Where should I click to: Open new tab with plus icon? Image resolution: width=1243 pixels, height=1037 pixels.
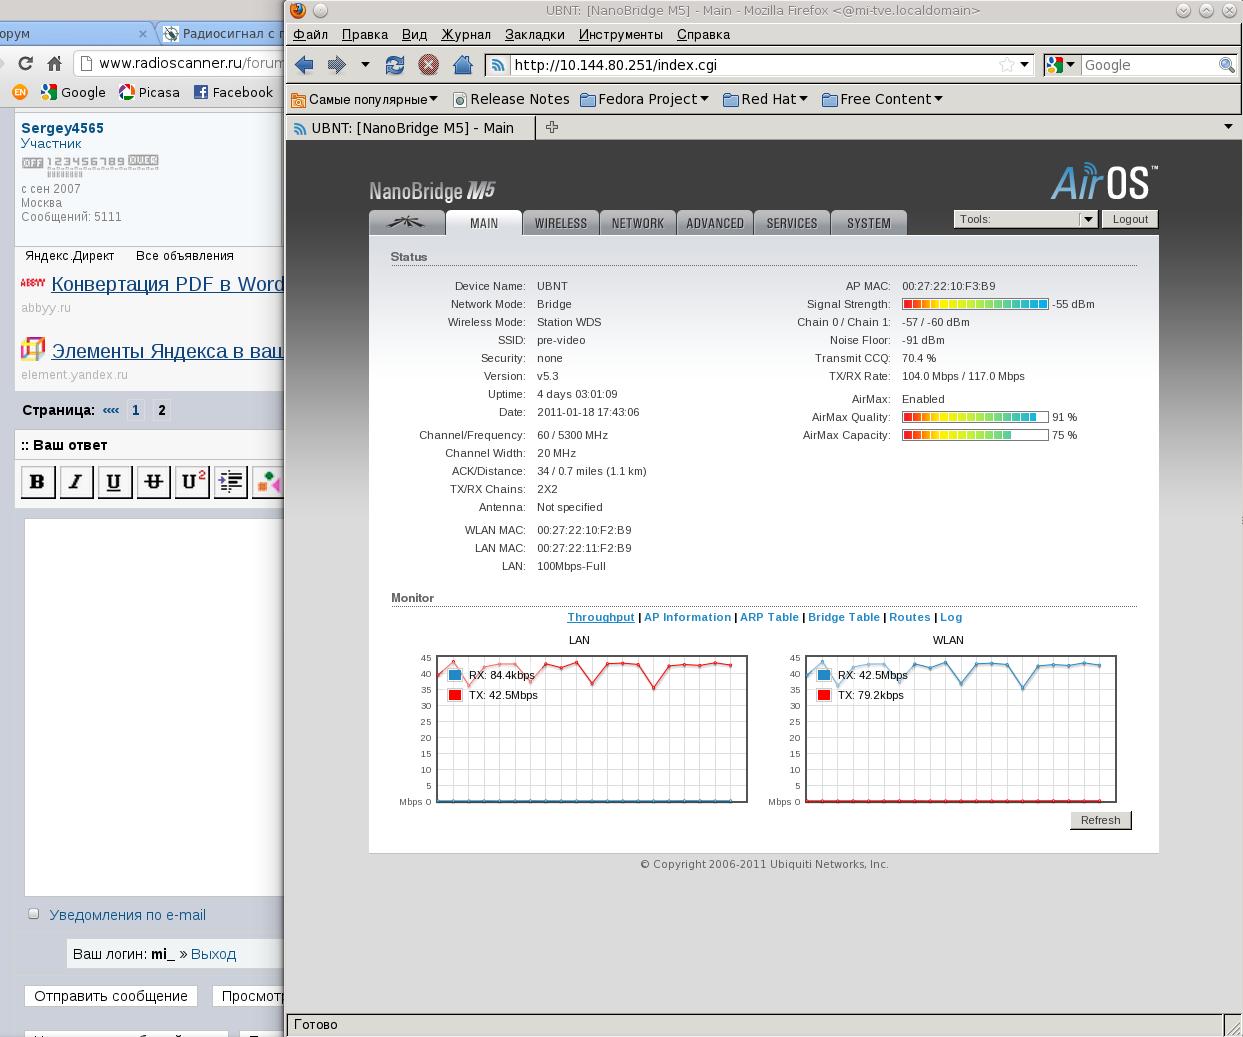[x=551, y=127]
